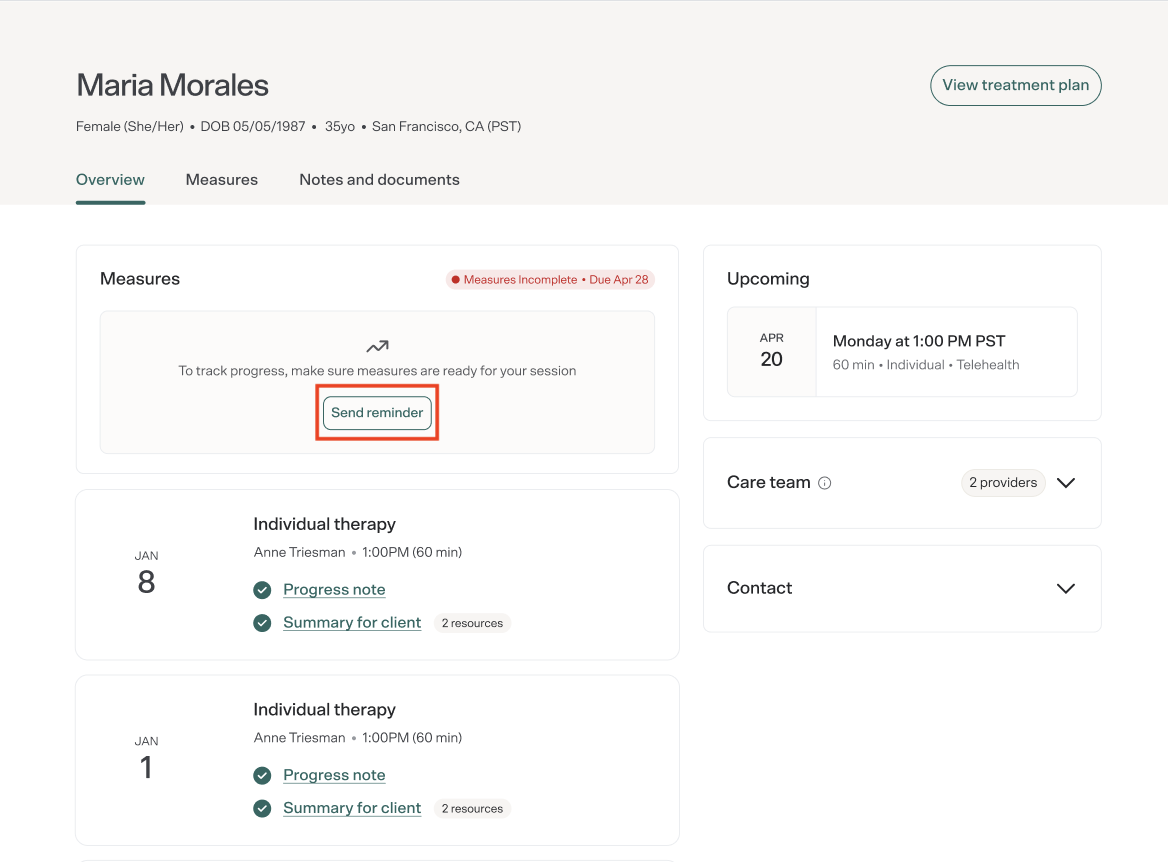Click the check icon beside Jan 1 Summary for client

click(262, 808)
